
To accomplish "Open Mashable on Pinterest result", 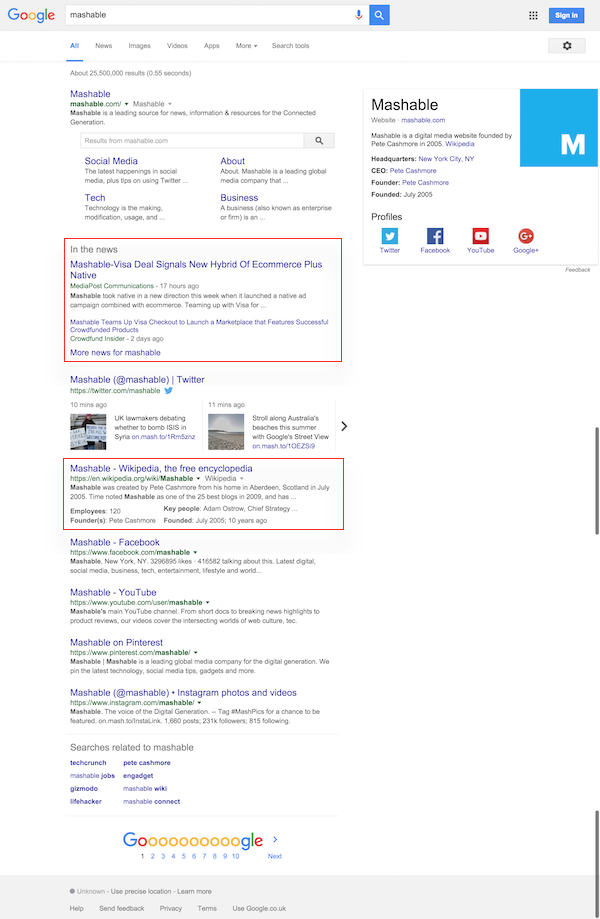I will [x=117, y=642].
